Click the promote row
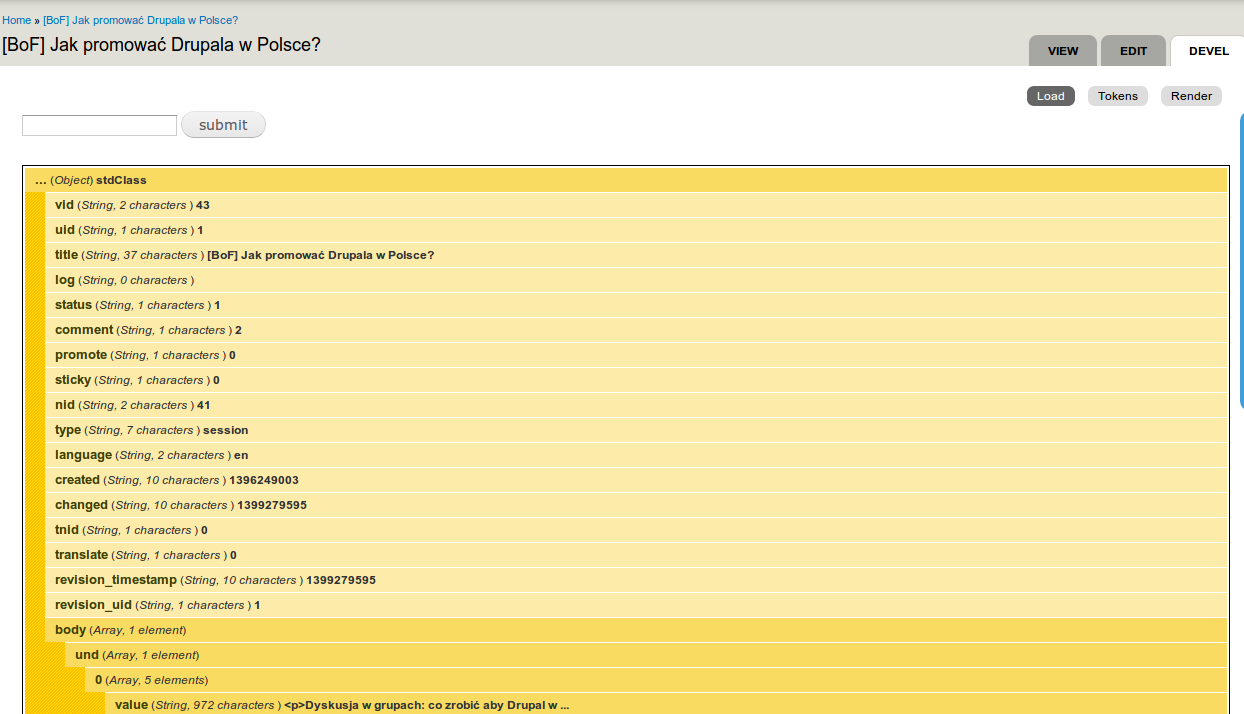Viewport: 1244px width, 714px height. [x=636, y=355]
